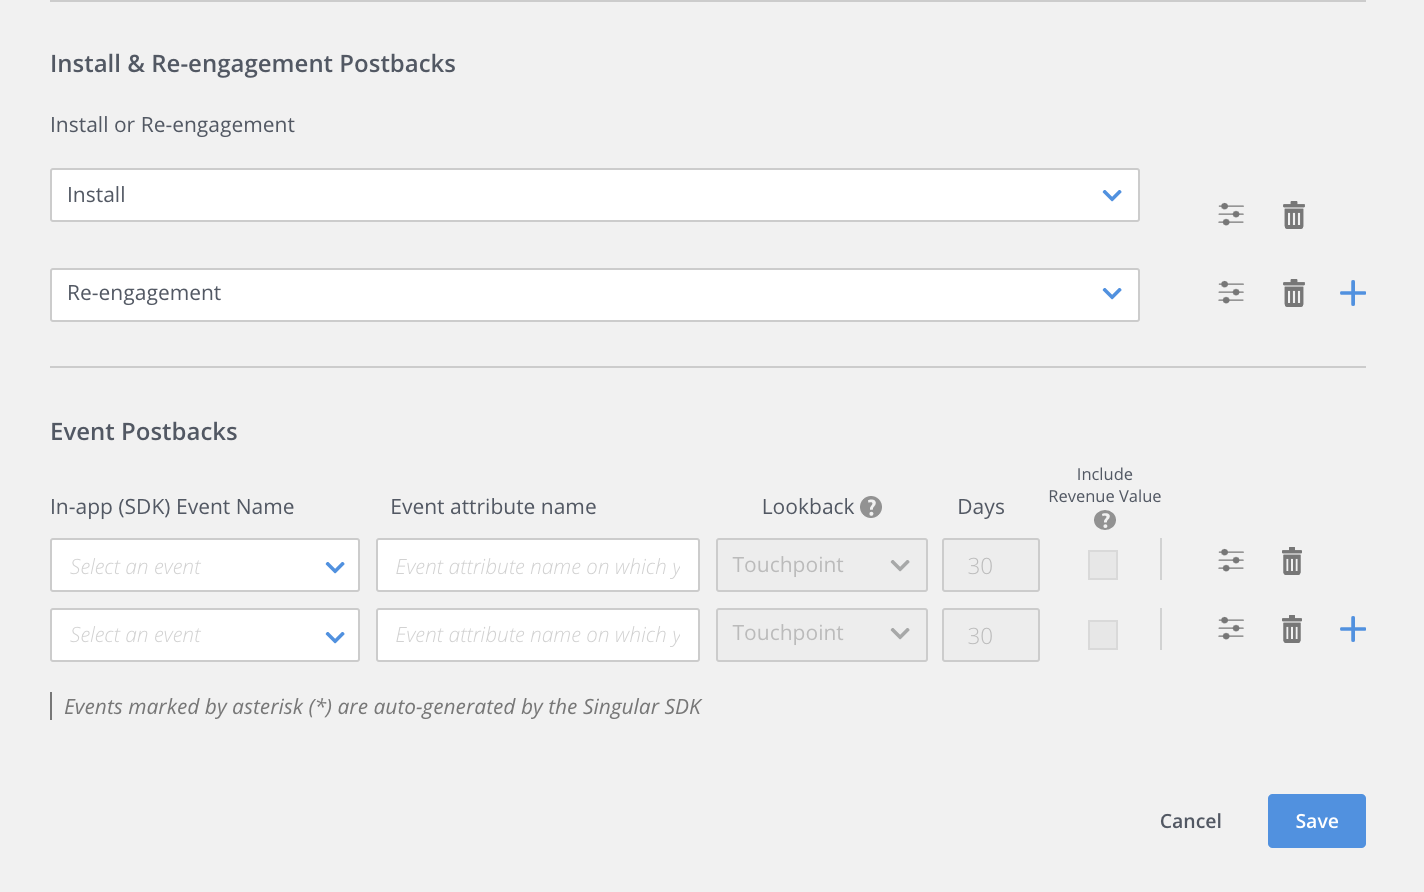Delete the first event postback row
Image resolution: width=1424 pixels, height=892 pixels.
click(x=1292, y=561)
